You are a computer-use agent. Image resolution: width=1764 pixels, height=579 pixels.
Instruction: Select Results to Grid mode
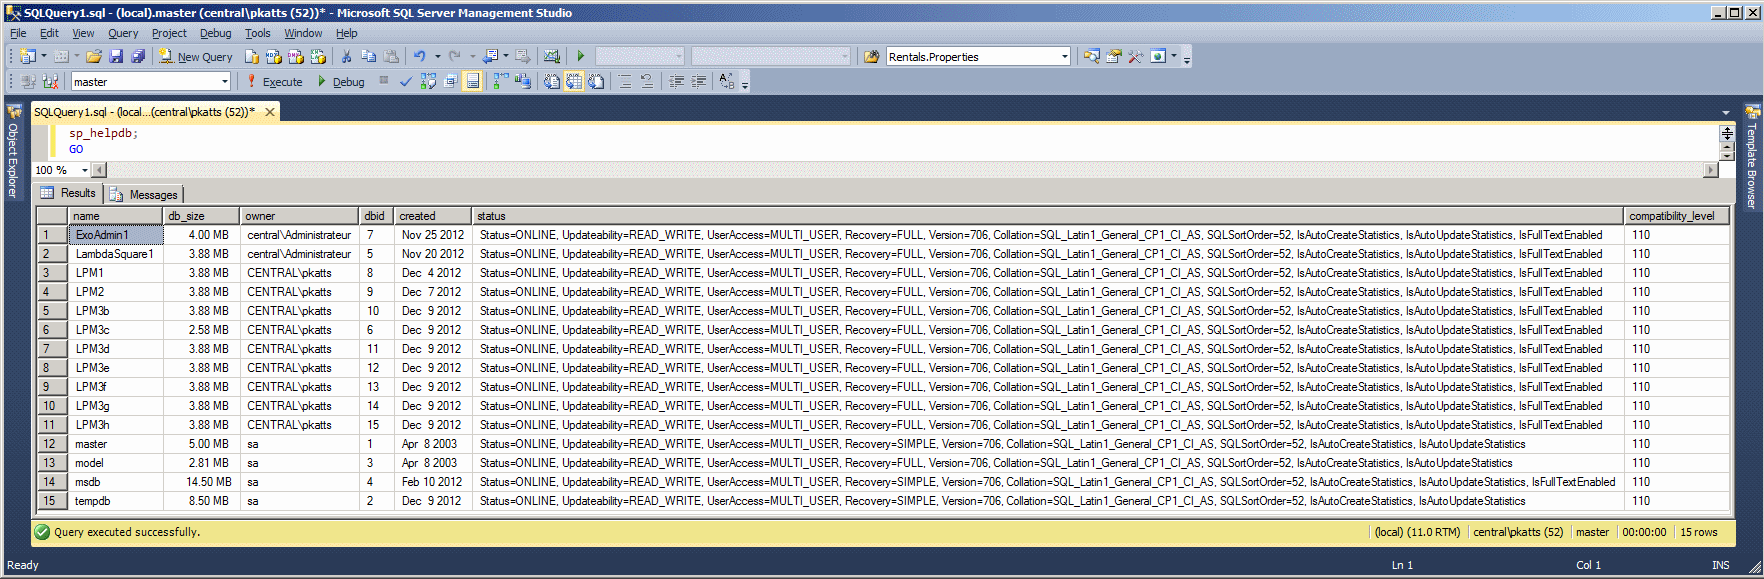[x=574, y=82]
